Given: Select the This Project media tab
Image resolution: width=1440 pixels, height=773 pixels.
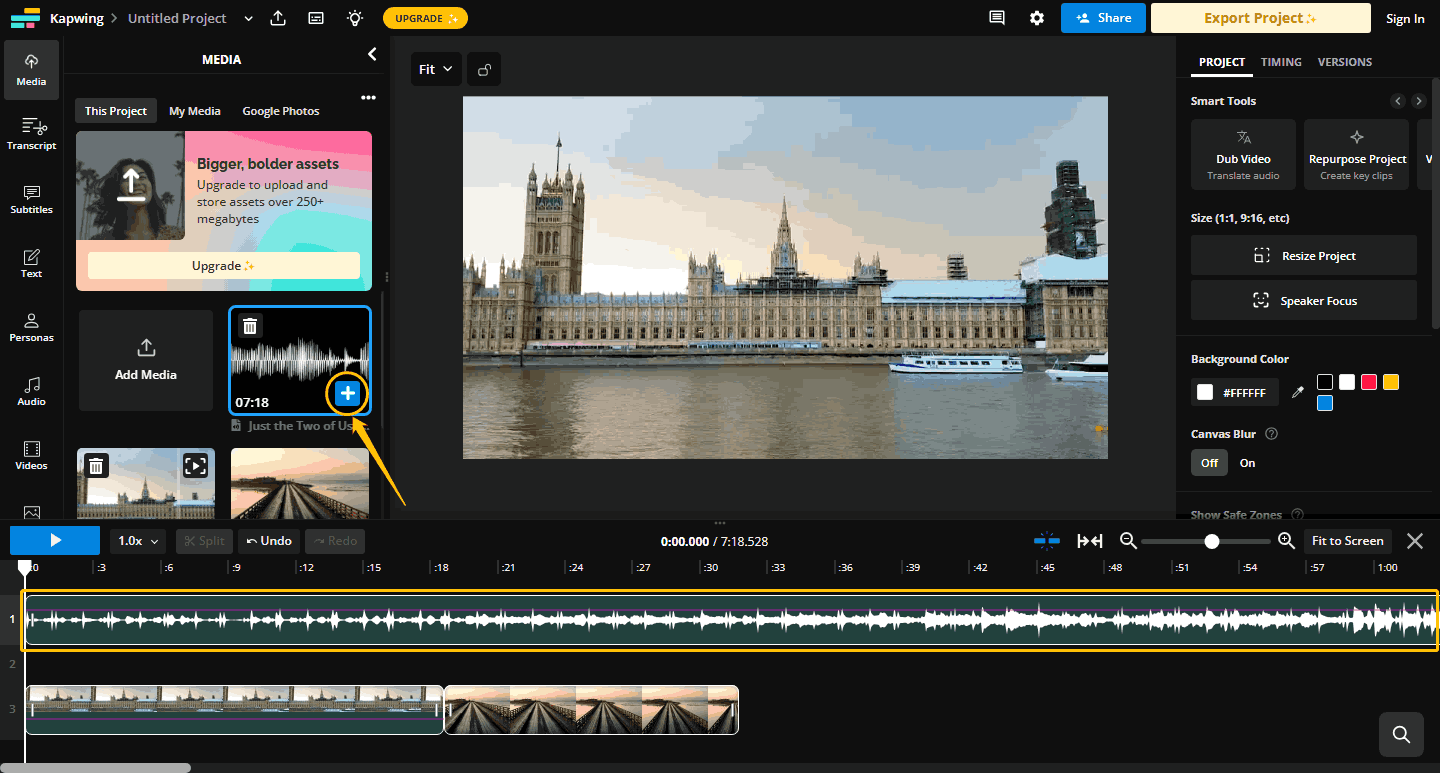Looking at the screenshot, I should tap(115, 111).
